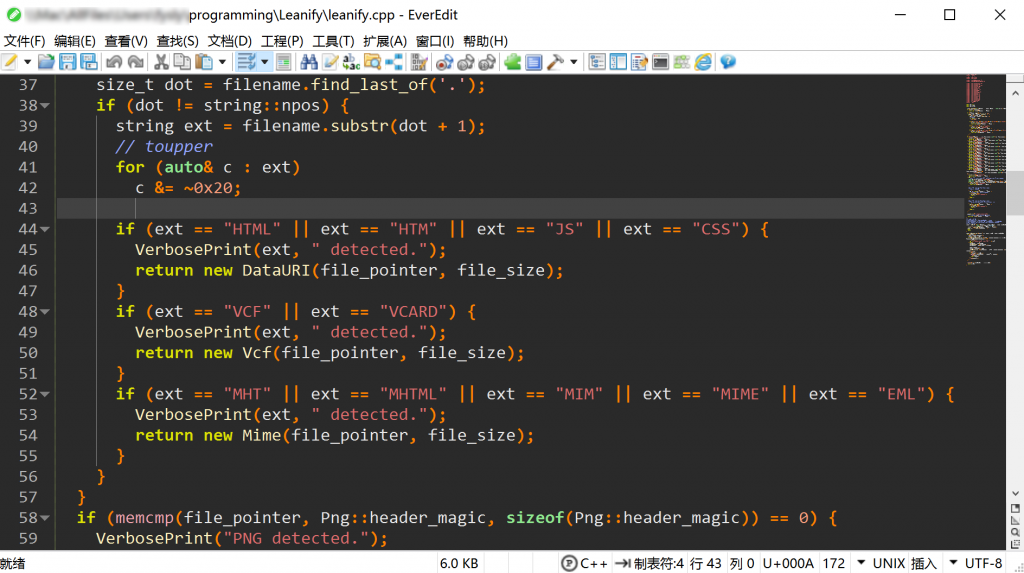The height and width of the screenshot is (573, 1024).
Task: Click the Cut scissors icon
Action: 161,62
